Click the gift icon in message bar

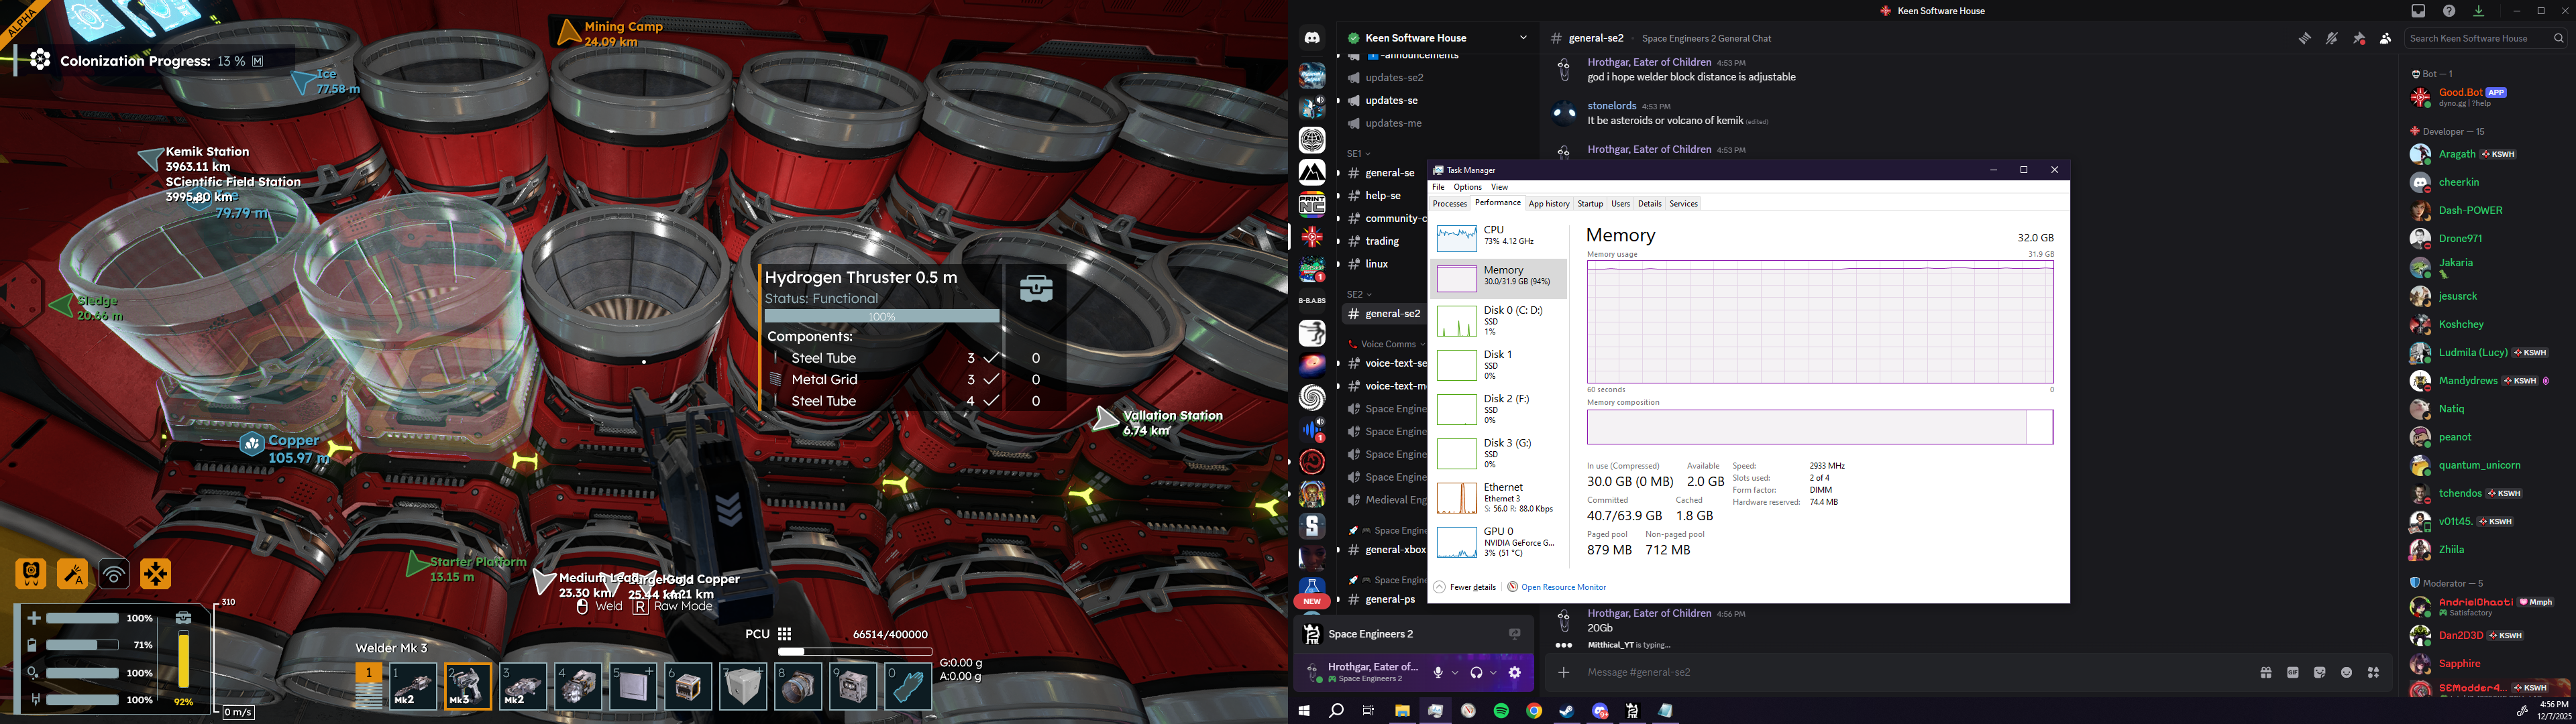pos(2266,673)
